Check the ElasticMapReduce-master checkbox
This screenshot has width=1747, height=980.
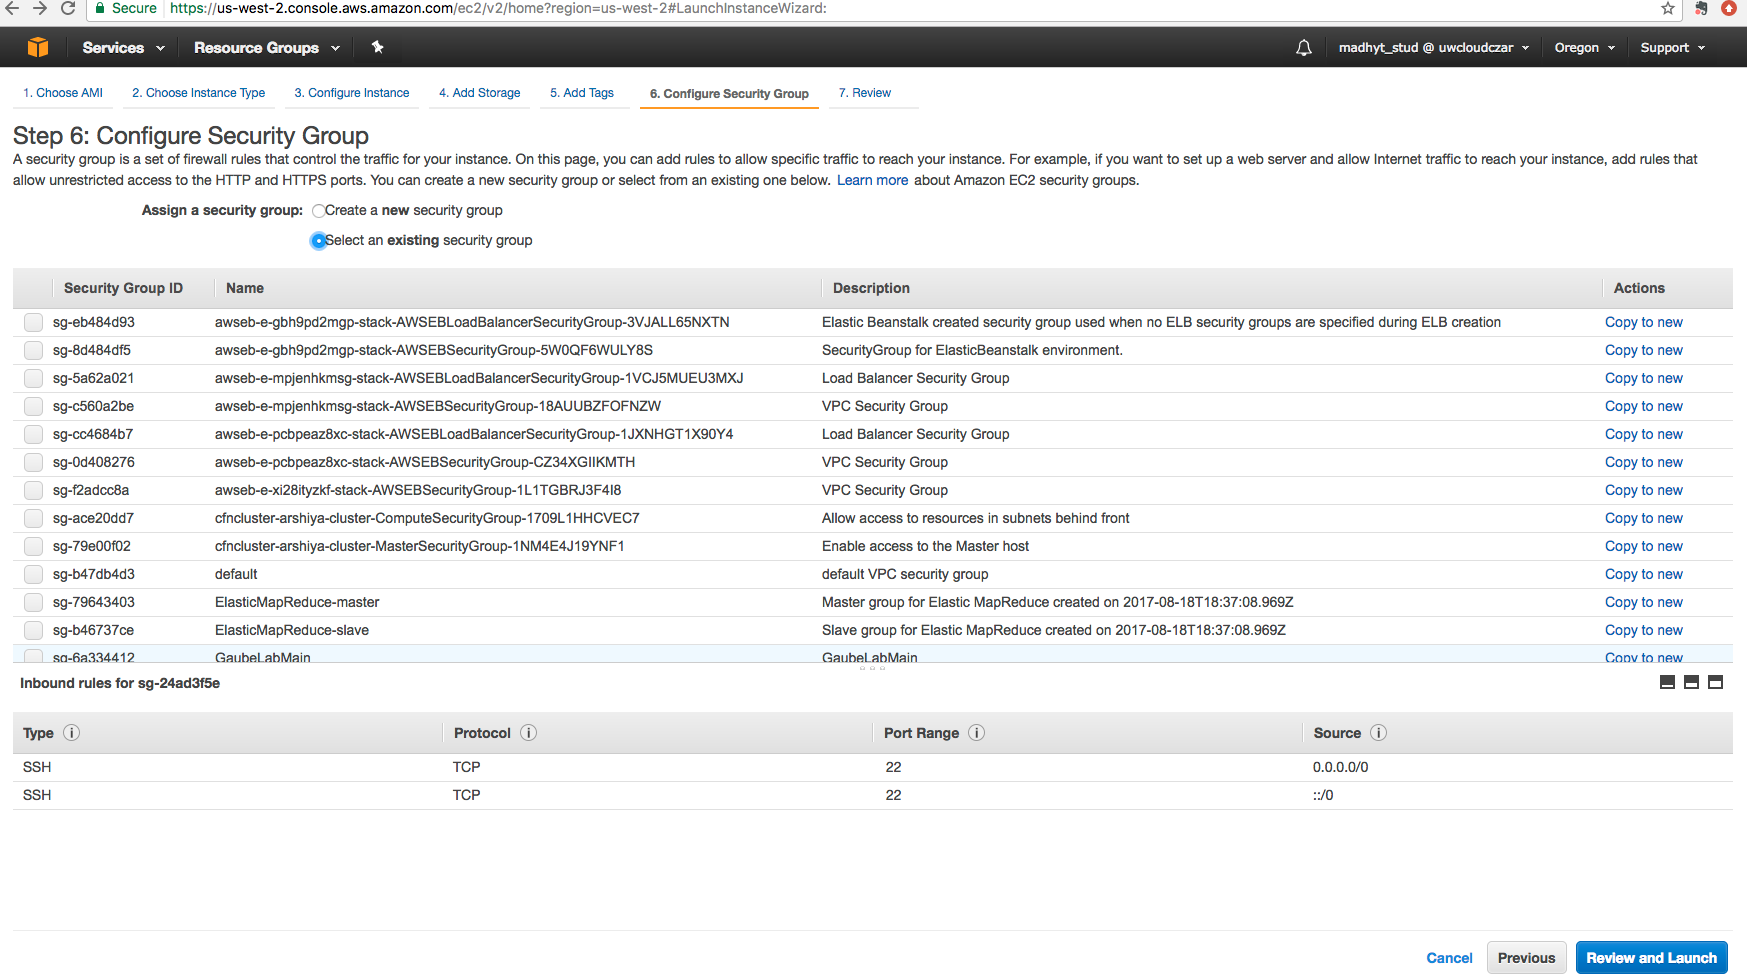33,603
